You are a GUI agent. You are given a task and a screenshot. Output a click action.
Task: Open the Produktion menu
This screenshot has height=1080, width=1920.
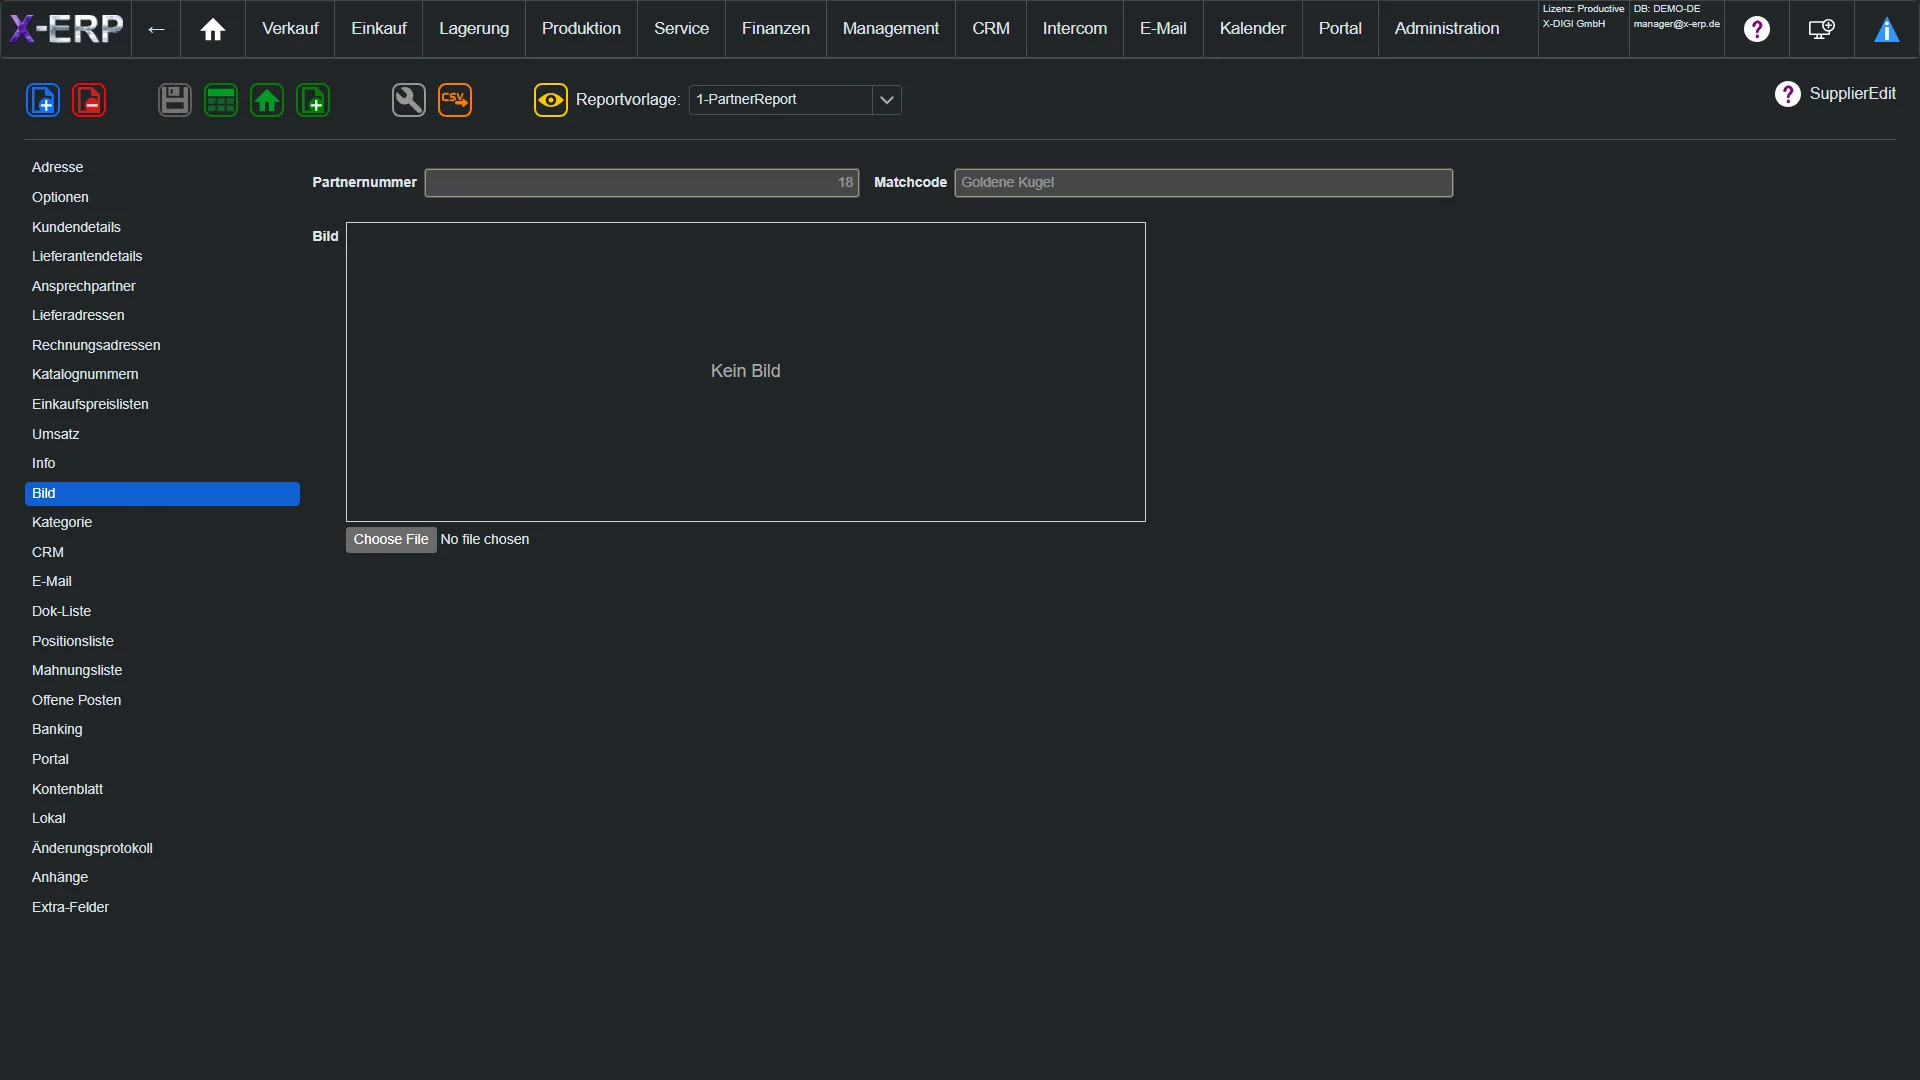coord(581,29)
